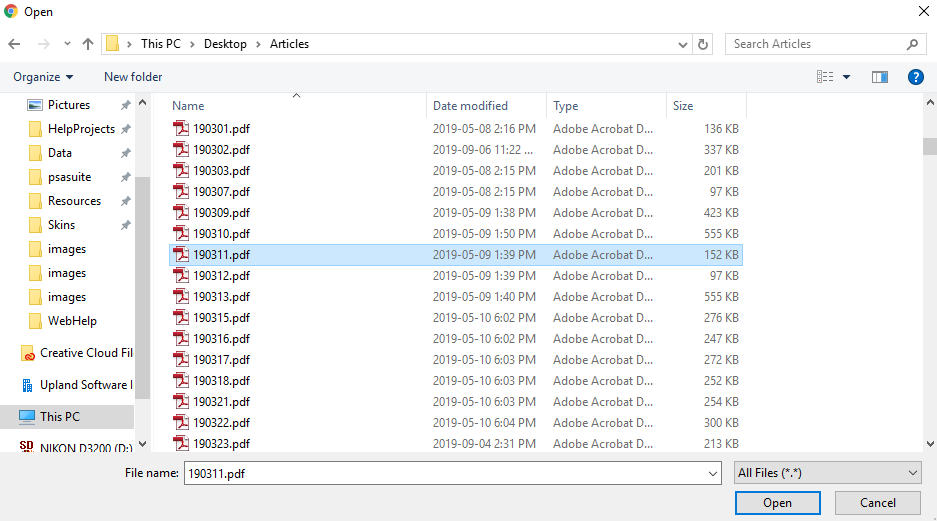Open the Help question mark icon
Image resolution: width=937 pixels, height=521 pixels.
pyautogui.click(x=915, y=77)
